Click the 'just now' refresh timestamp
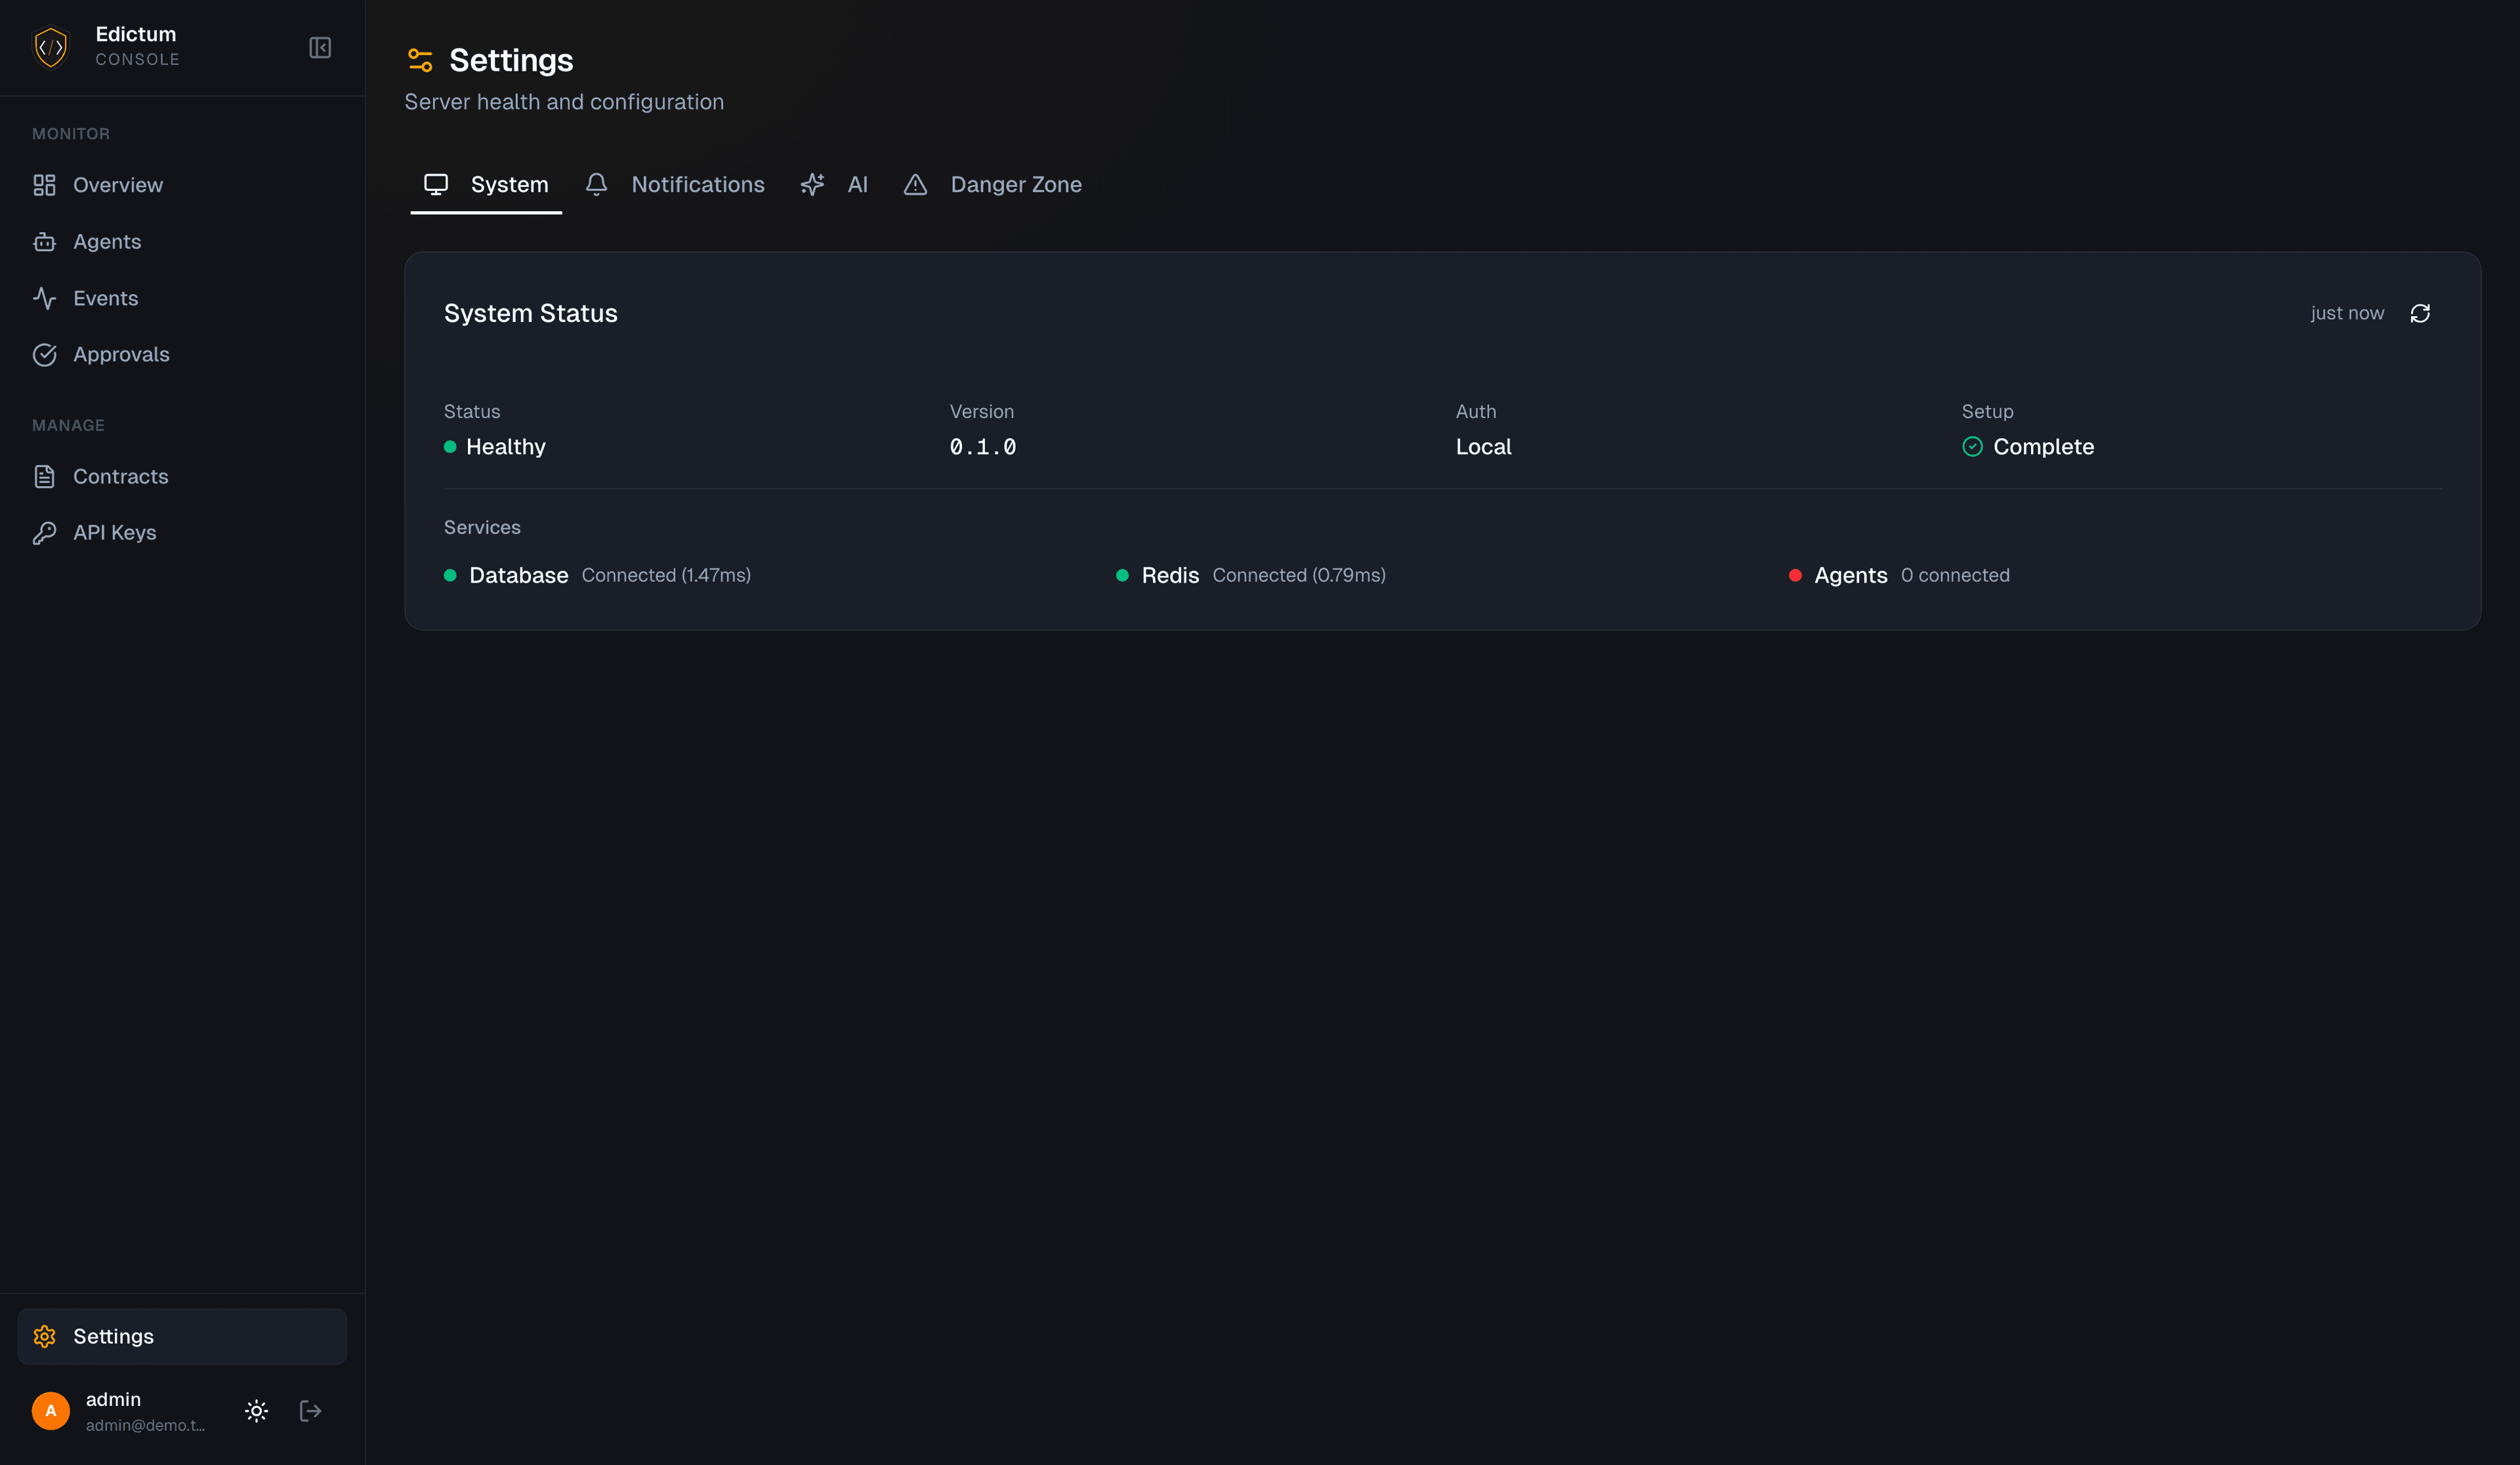2520x1465 pixels. click(x=2346, y=313)
